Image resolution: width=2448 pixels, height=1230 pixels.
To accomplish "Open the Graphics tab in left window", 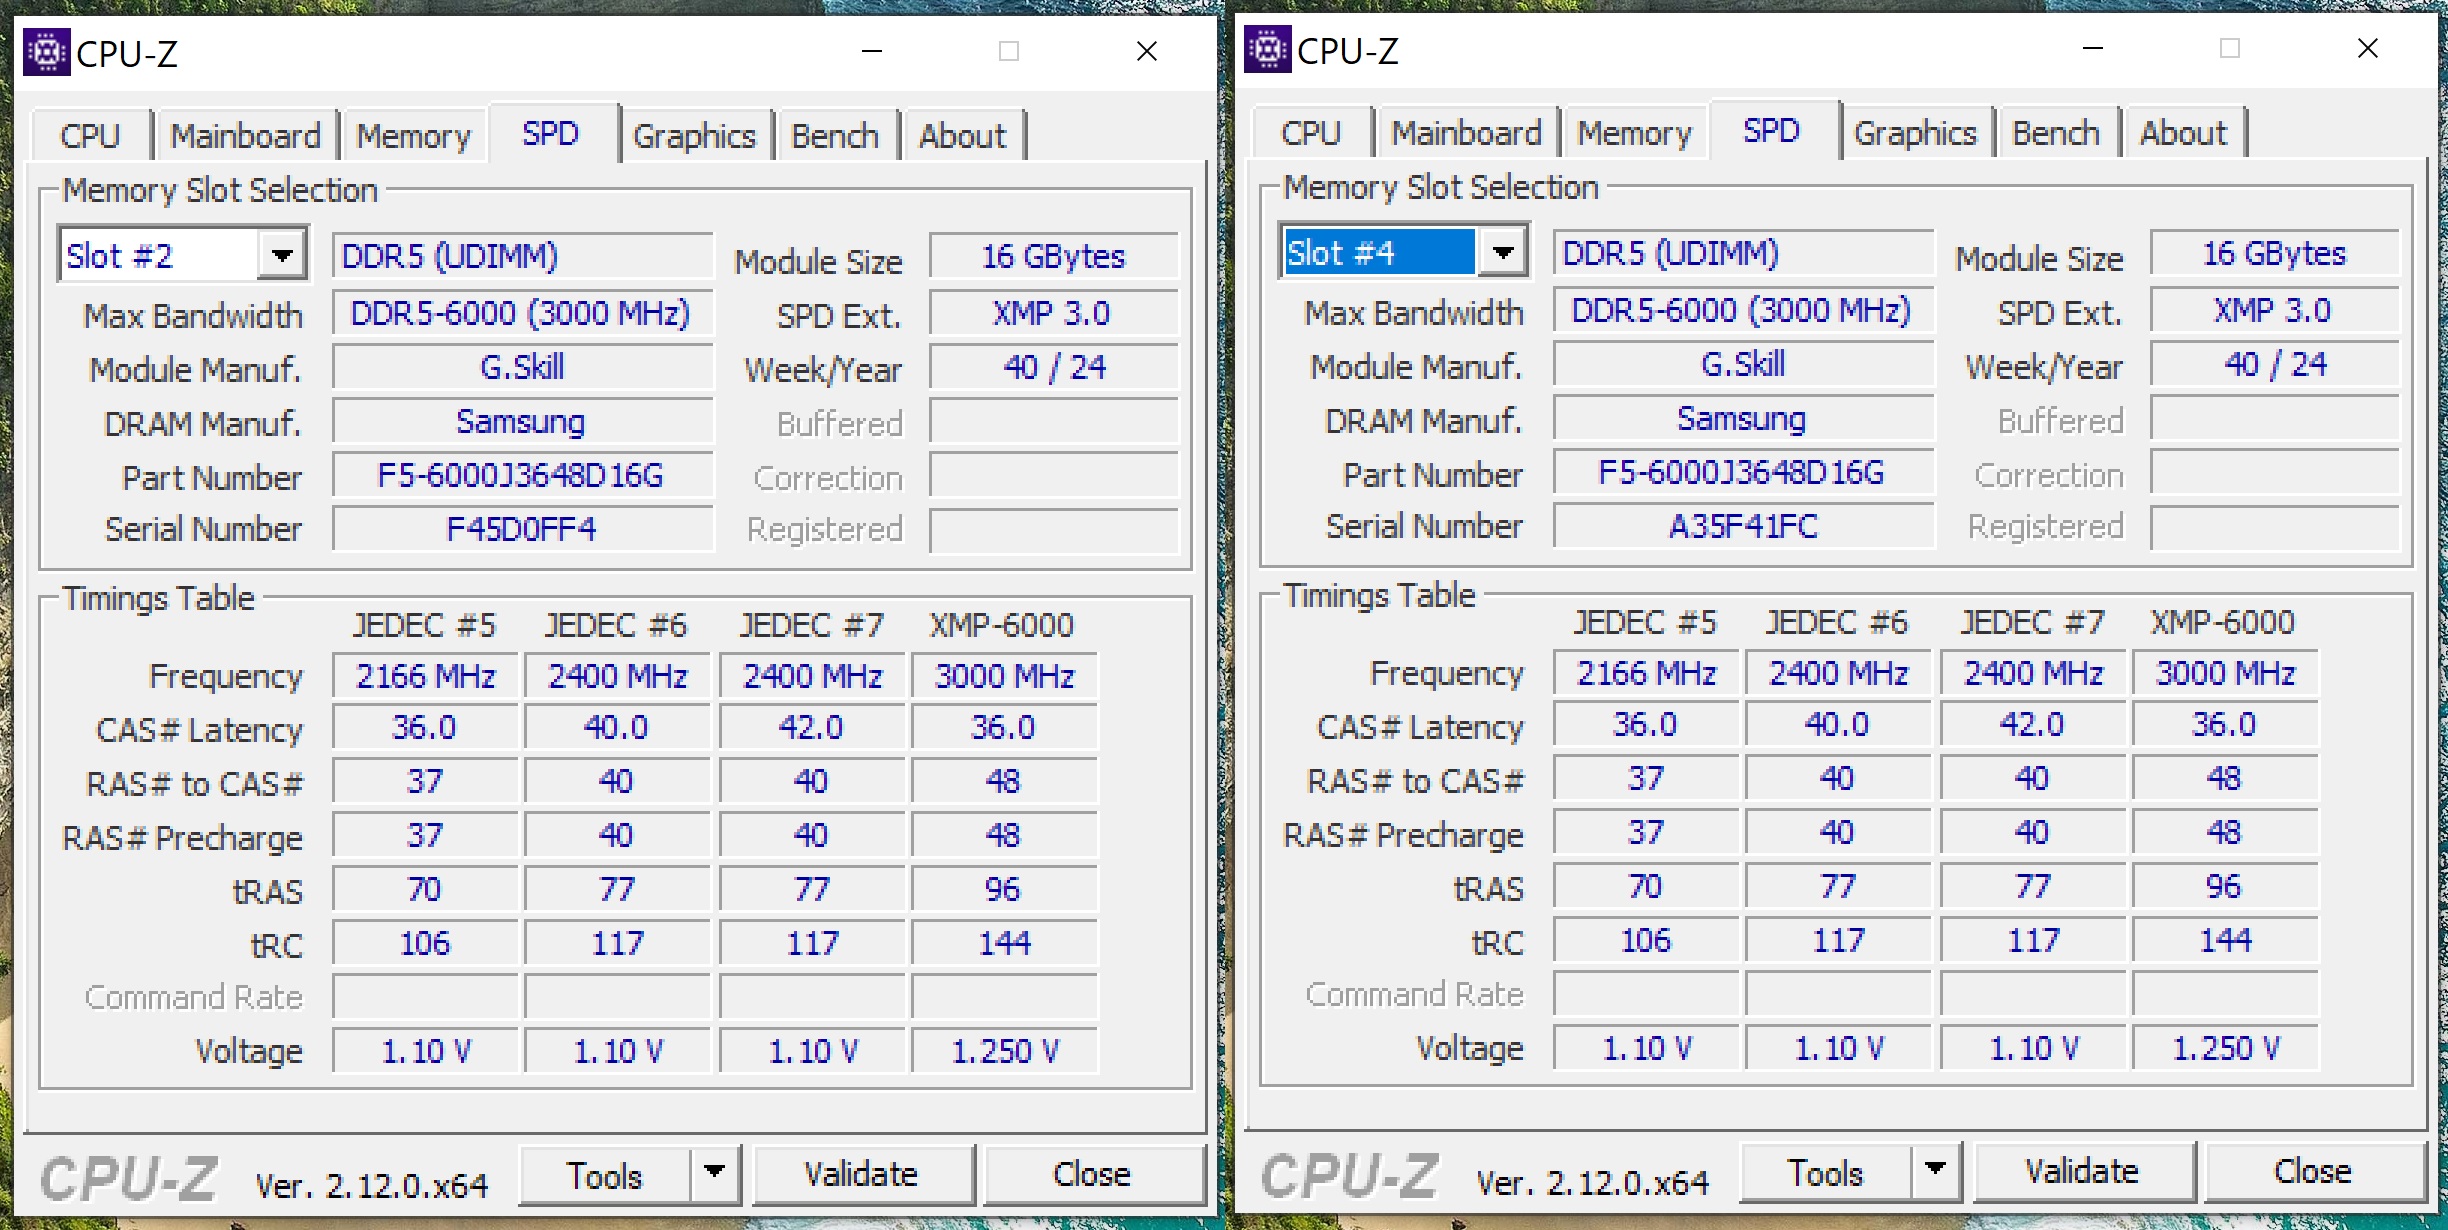I will 695,136.
